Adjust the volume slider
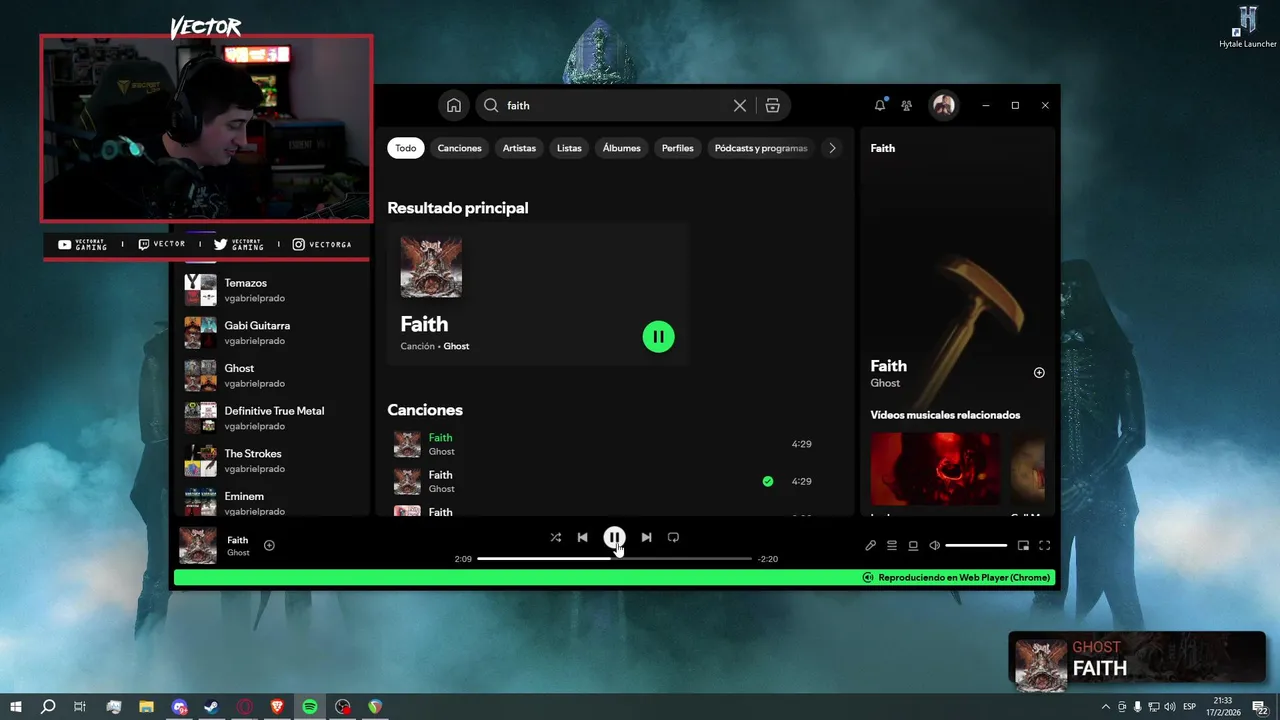The image size is (1280, 720). click(976, 545)
